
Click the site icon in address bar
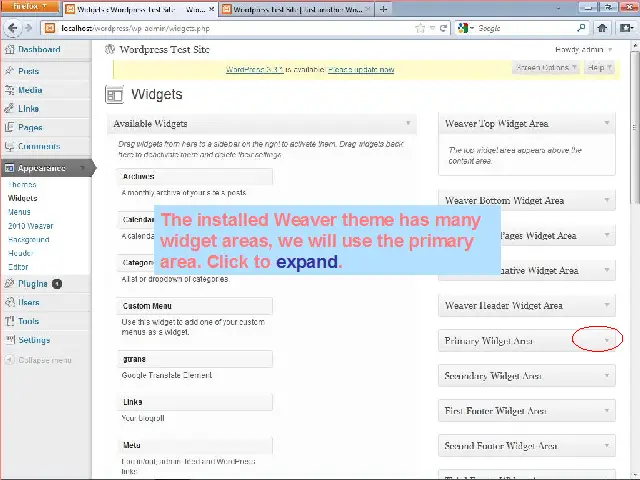click(50, 28)
